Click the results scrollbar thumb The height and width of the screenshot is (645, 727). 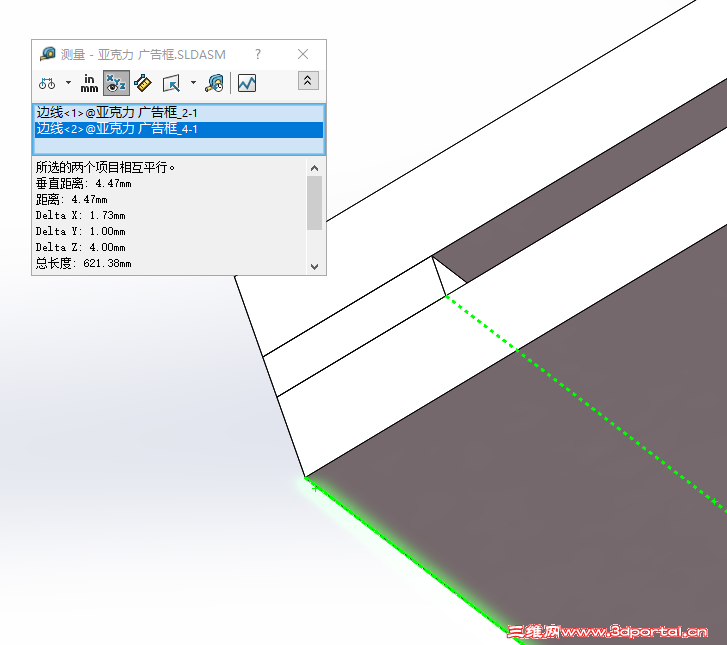click(x=314, y=203)
